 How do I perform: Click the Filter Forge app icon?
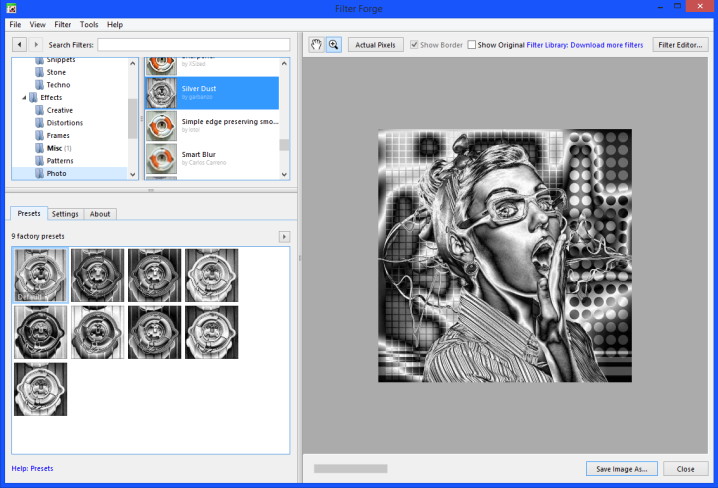pyautogui.click(x=11, y=8)
